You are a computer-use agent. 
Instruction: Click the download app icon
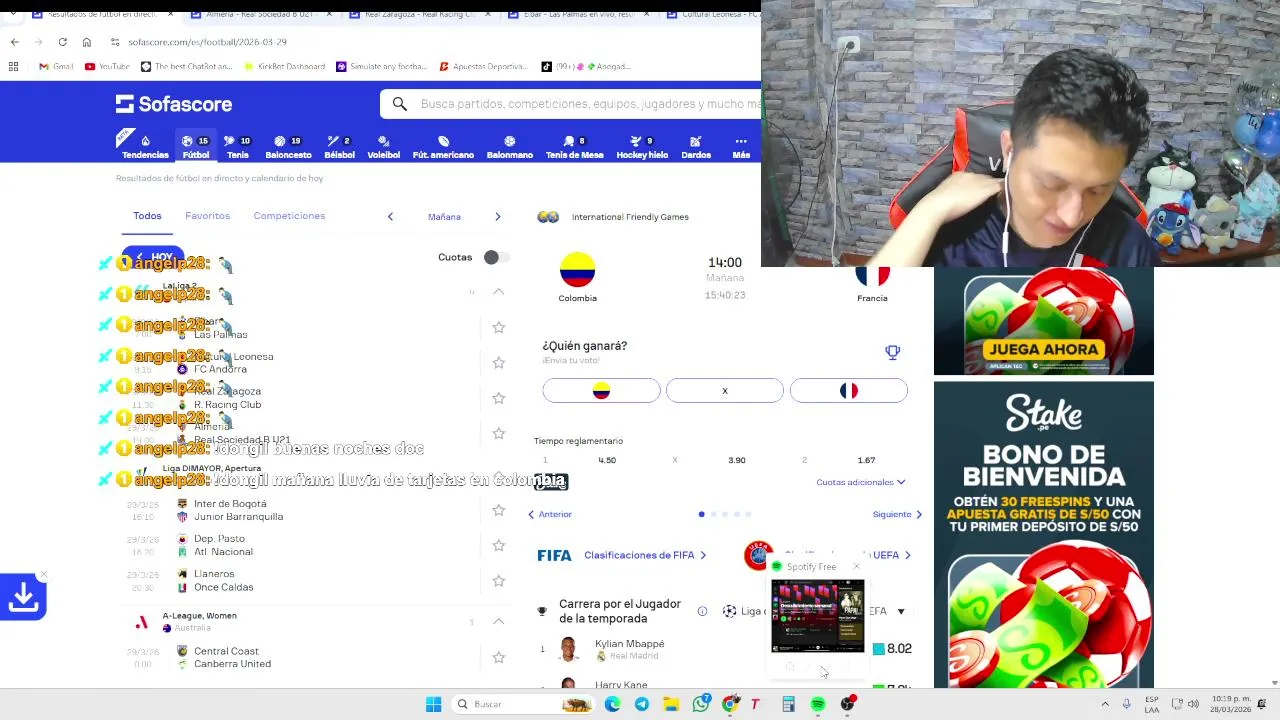coord(23,598)
